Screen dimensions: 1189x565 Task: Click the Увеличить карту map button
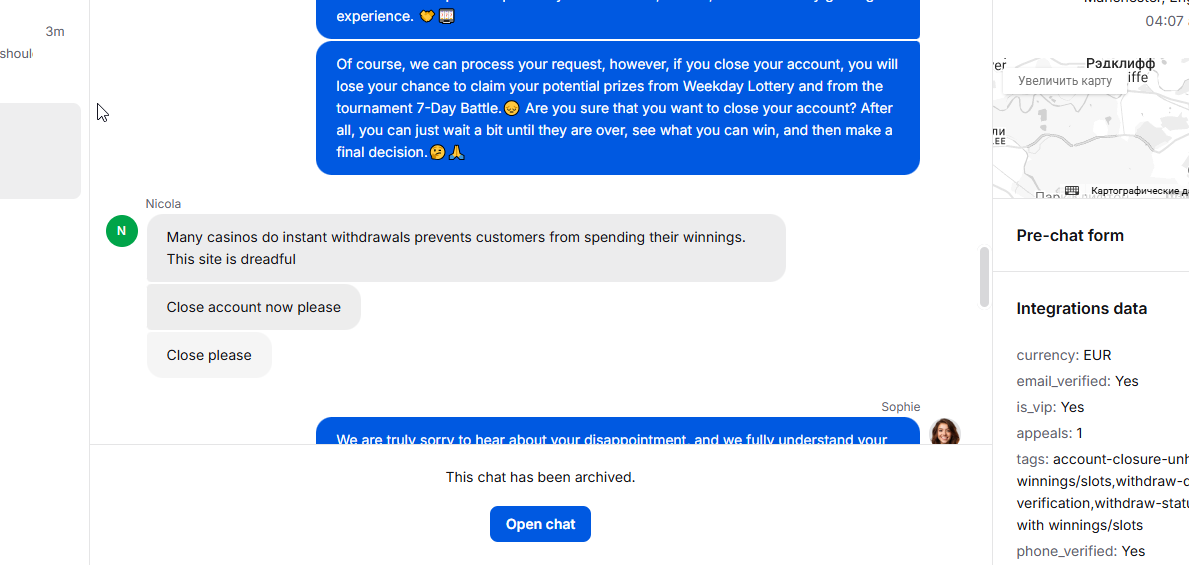point(1065,80)
